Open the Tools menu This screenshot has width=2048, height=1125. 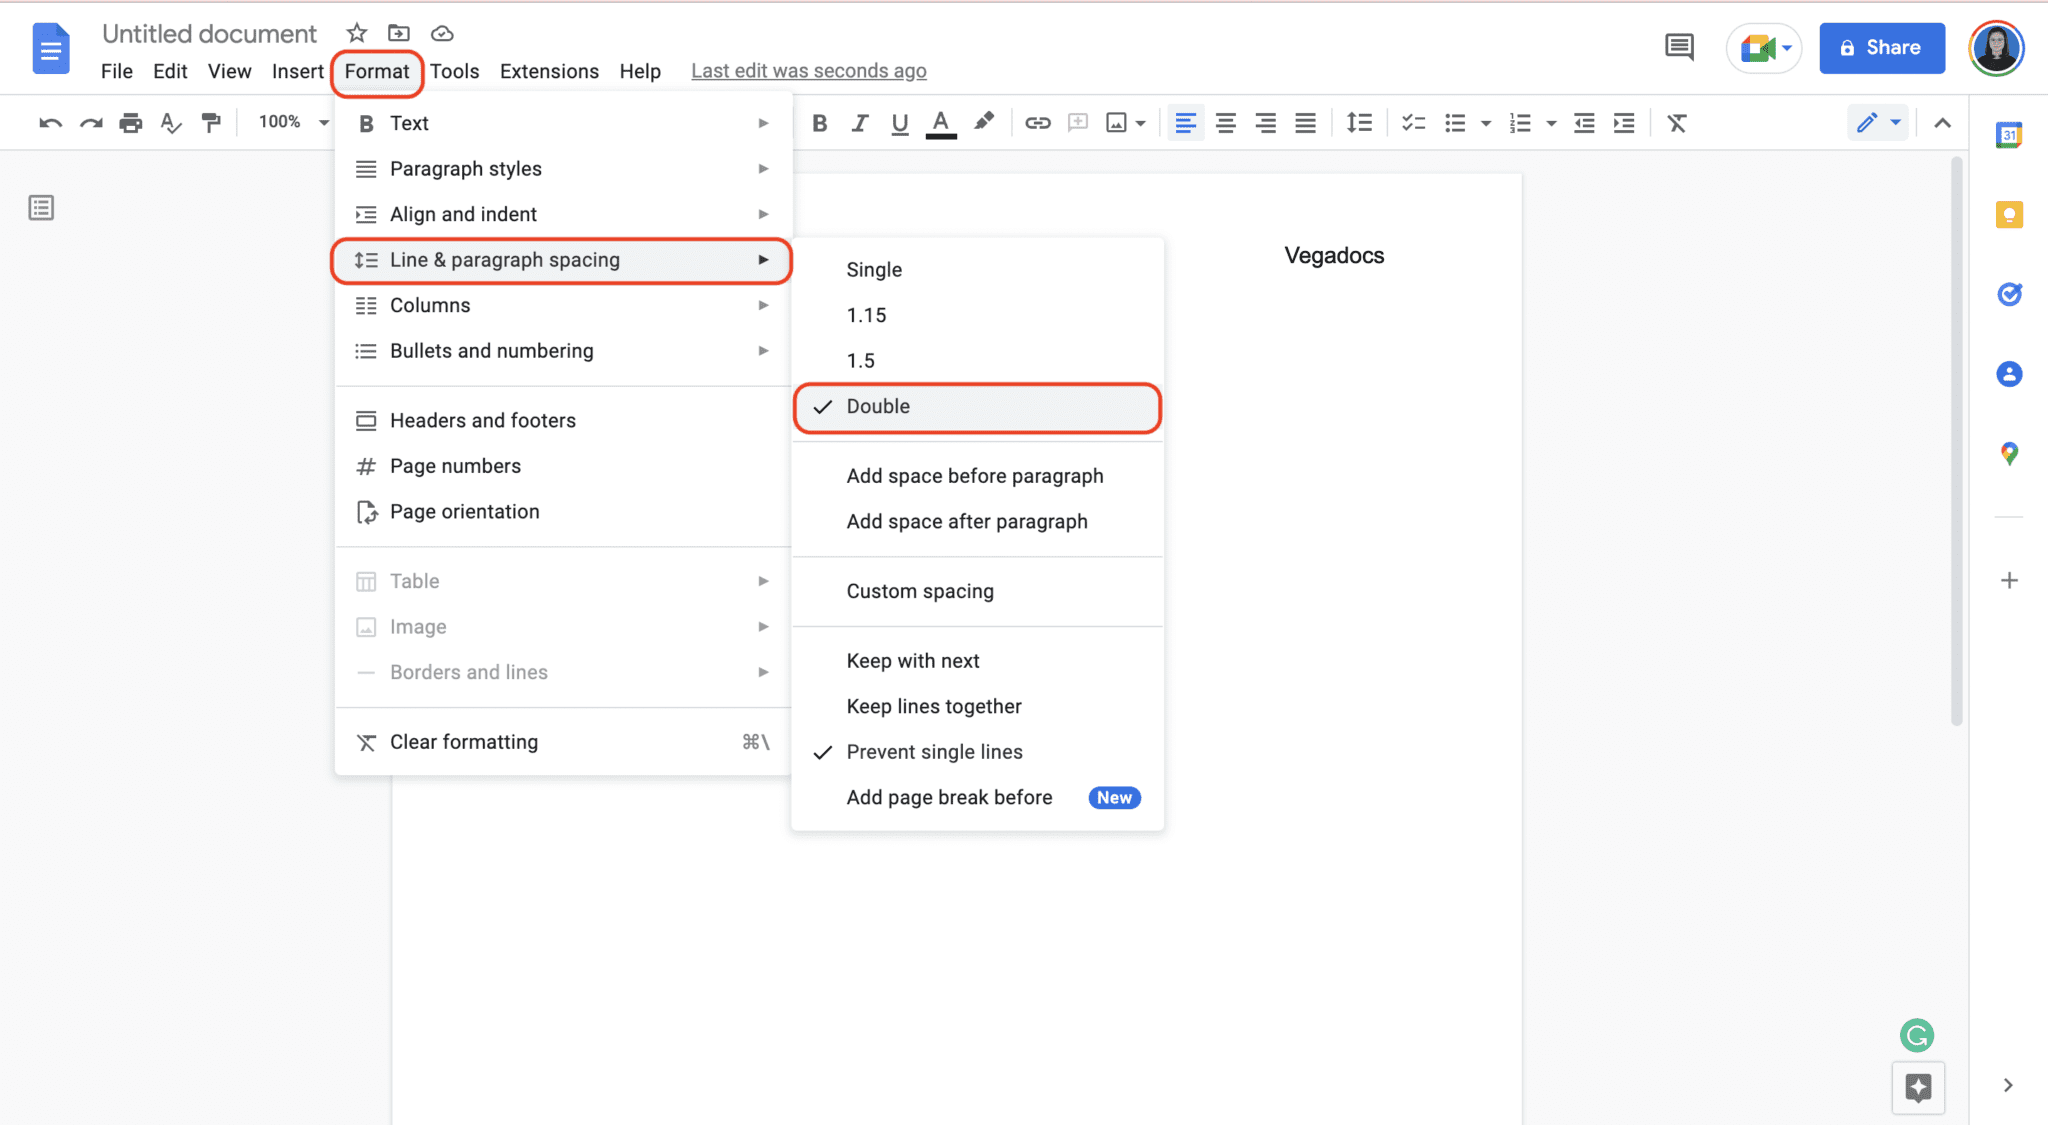pos(455,71)
